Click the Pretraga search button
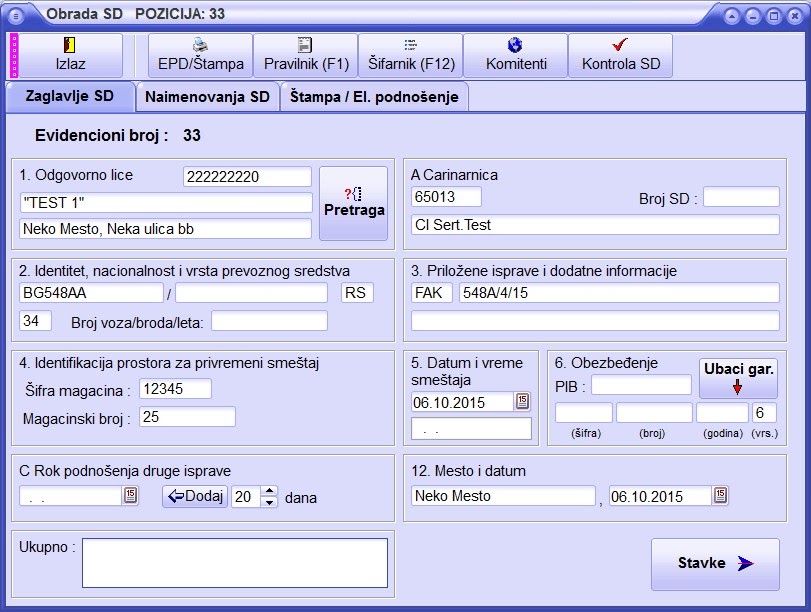The width and height of the screenshot is (811, 612). 354,203
